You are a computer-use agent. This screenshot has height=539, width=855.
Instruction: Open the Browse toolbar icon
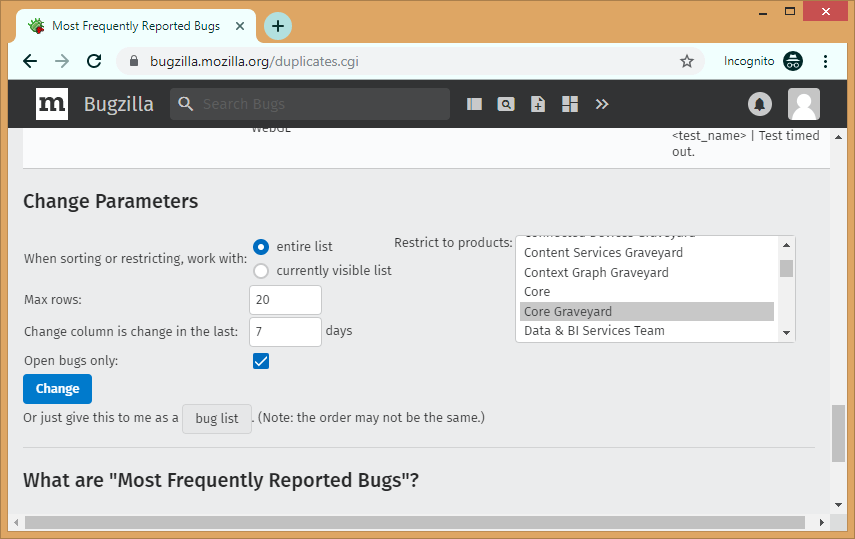(x=474, y=104)
